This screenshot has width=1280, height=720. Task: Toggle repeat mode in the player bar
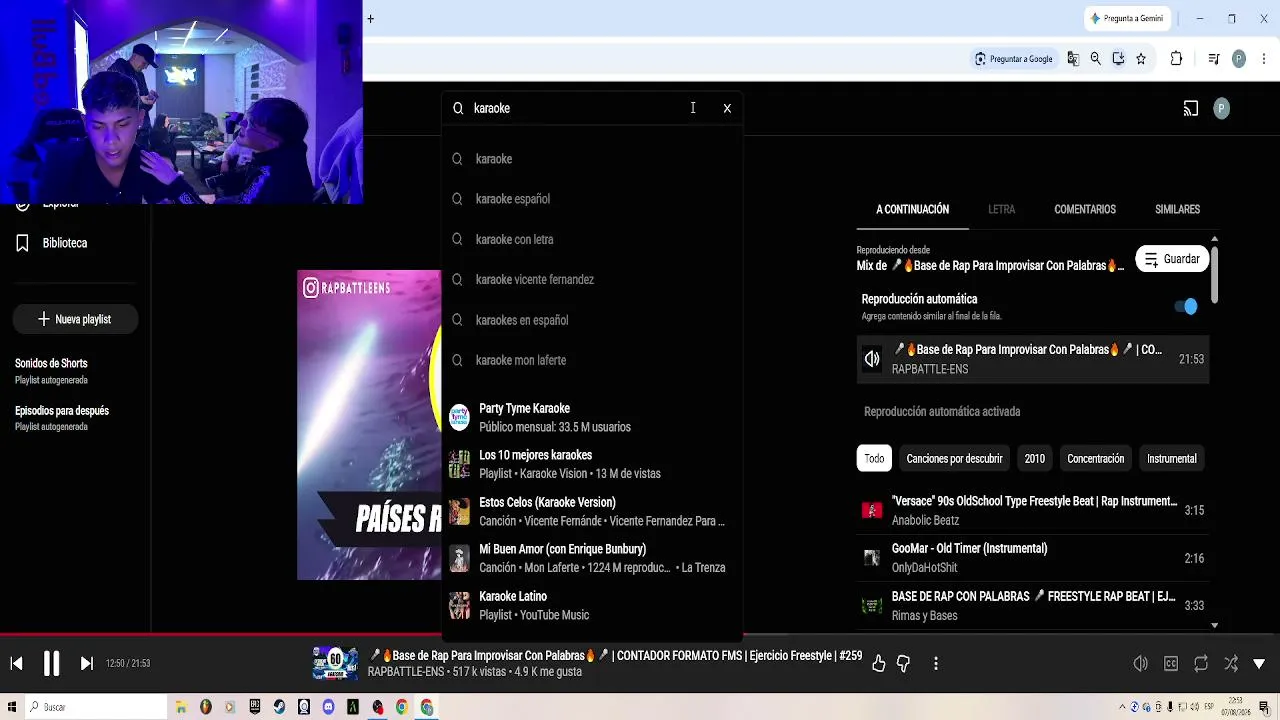click(1201, 664)
